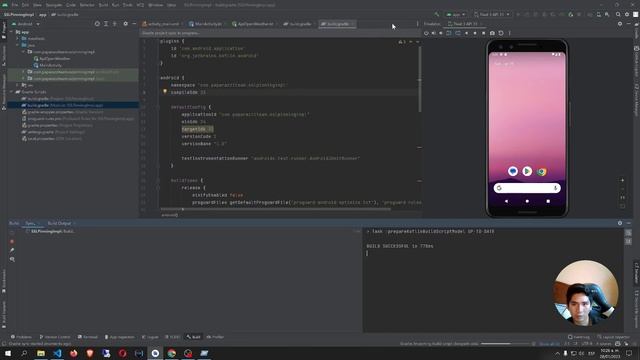
Task: Take emulator screenshot with camera icon
Action: [492, 33]
